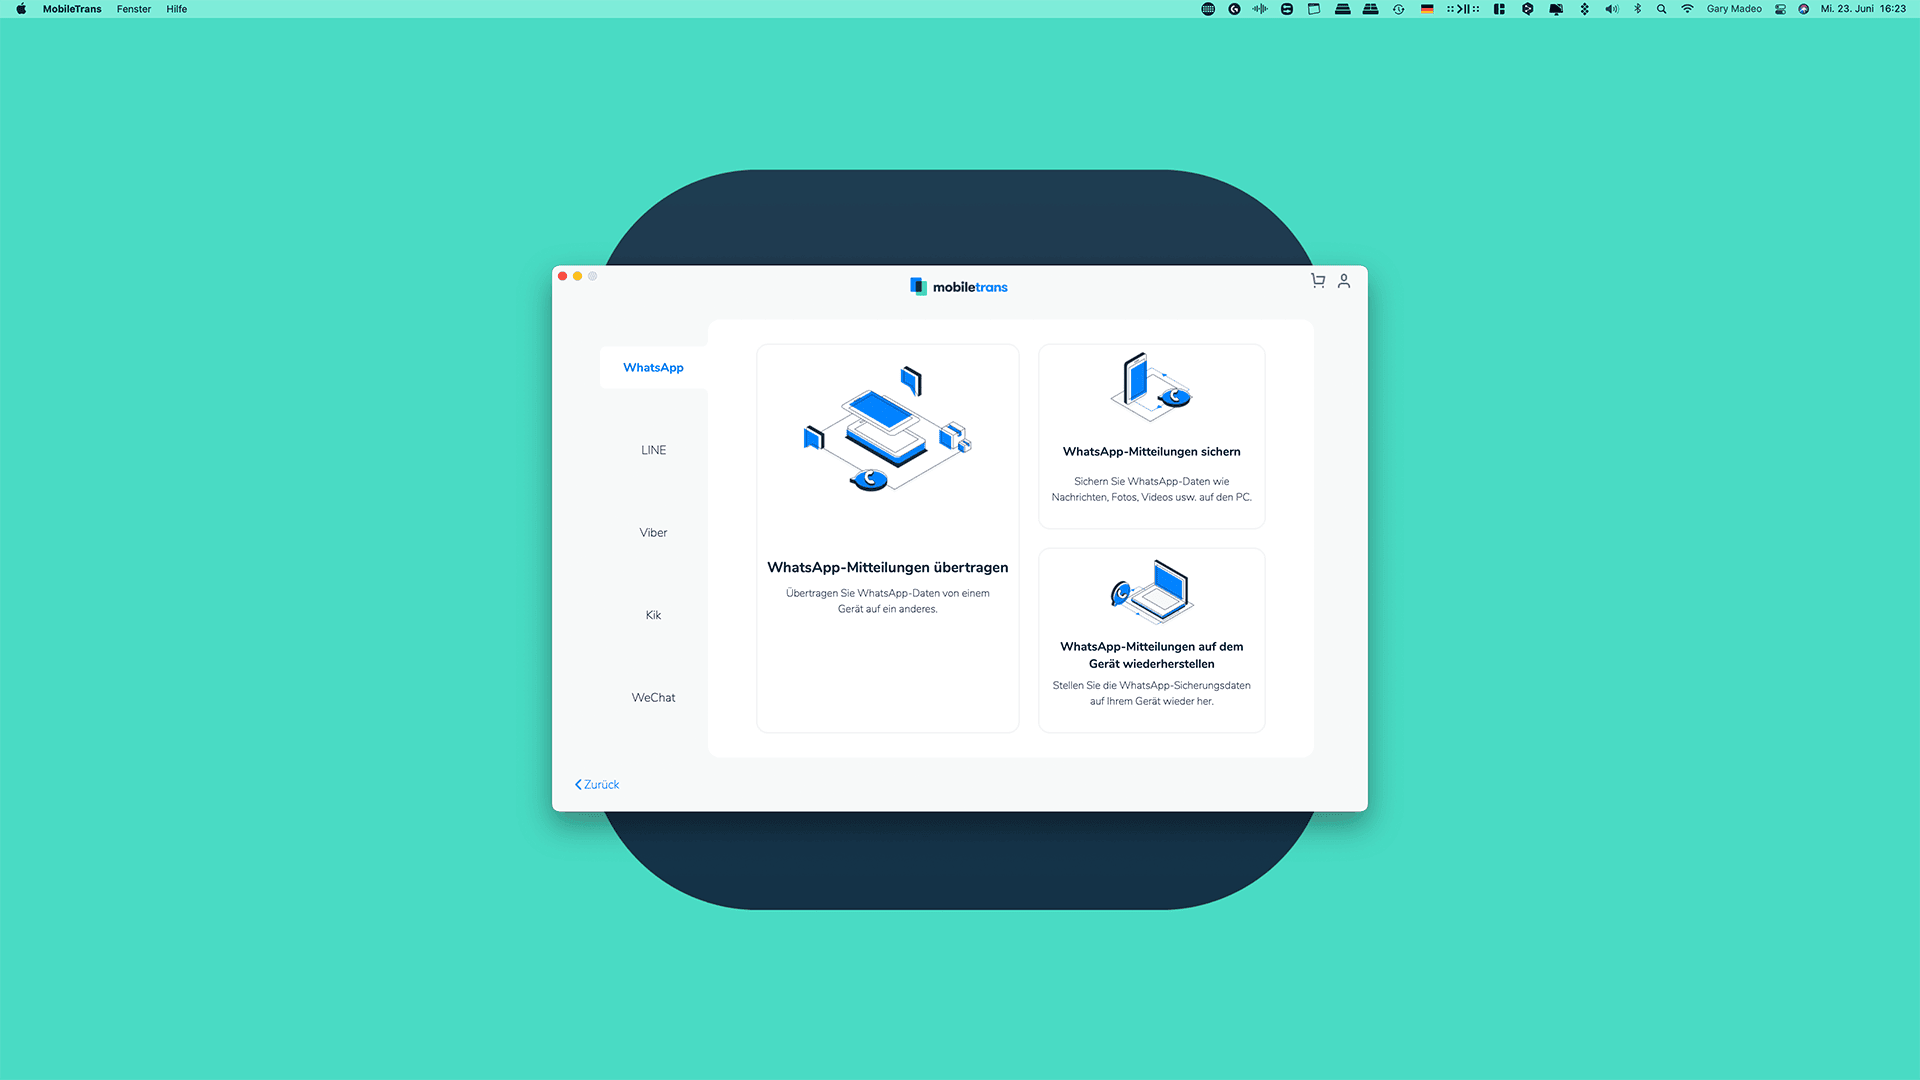This screenshot has height=1080, width=1920.
Task: Open the Apple menu
Action: coord(21,9)
